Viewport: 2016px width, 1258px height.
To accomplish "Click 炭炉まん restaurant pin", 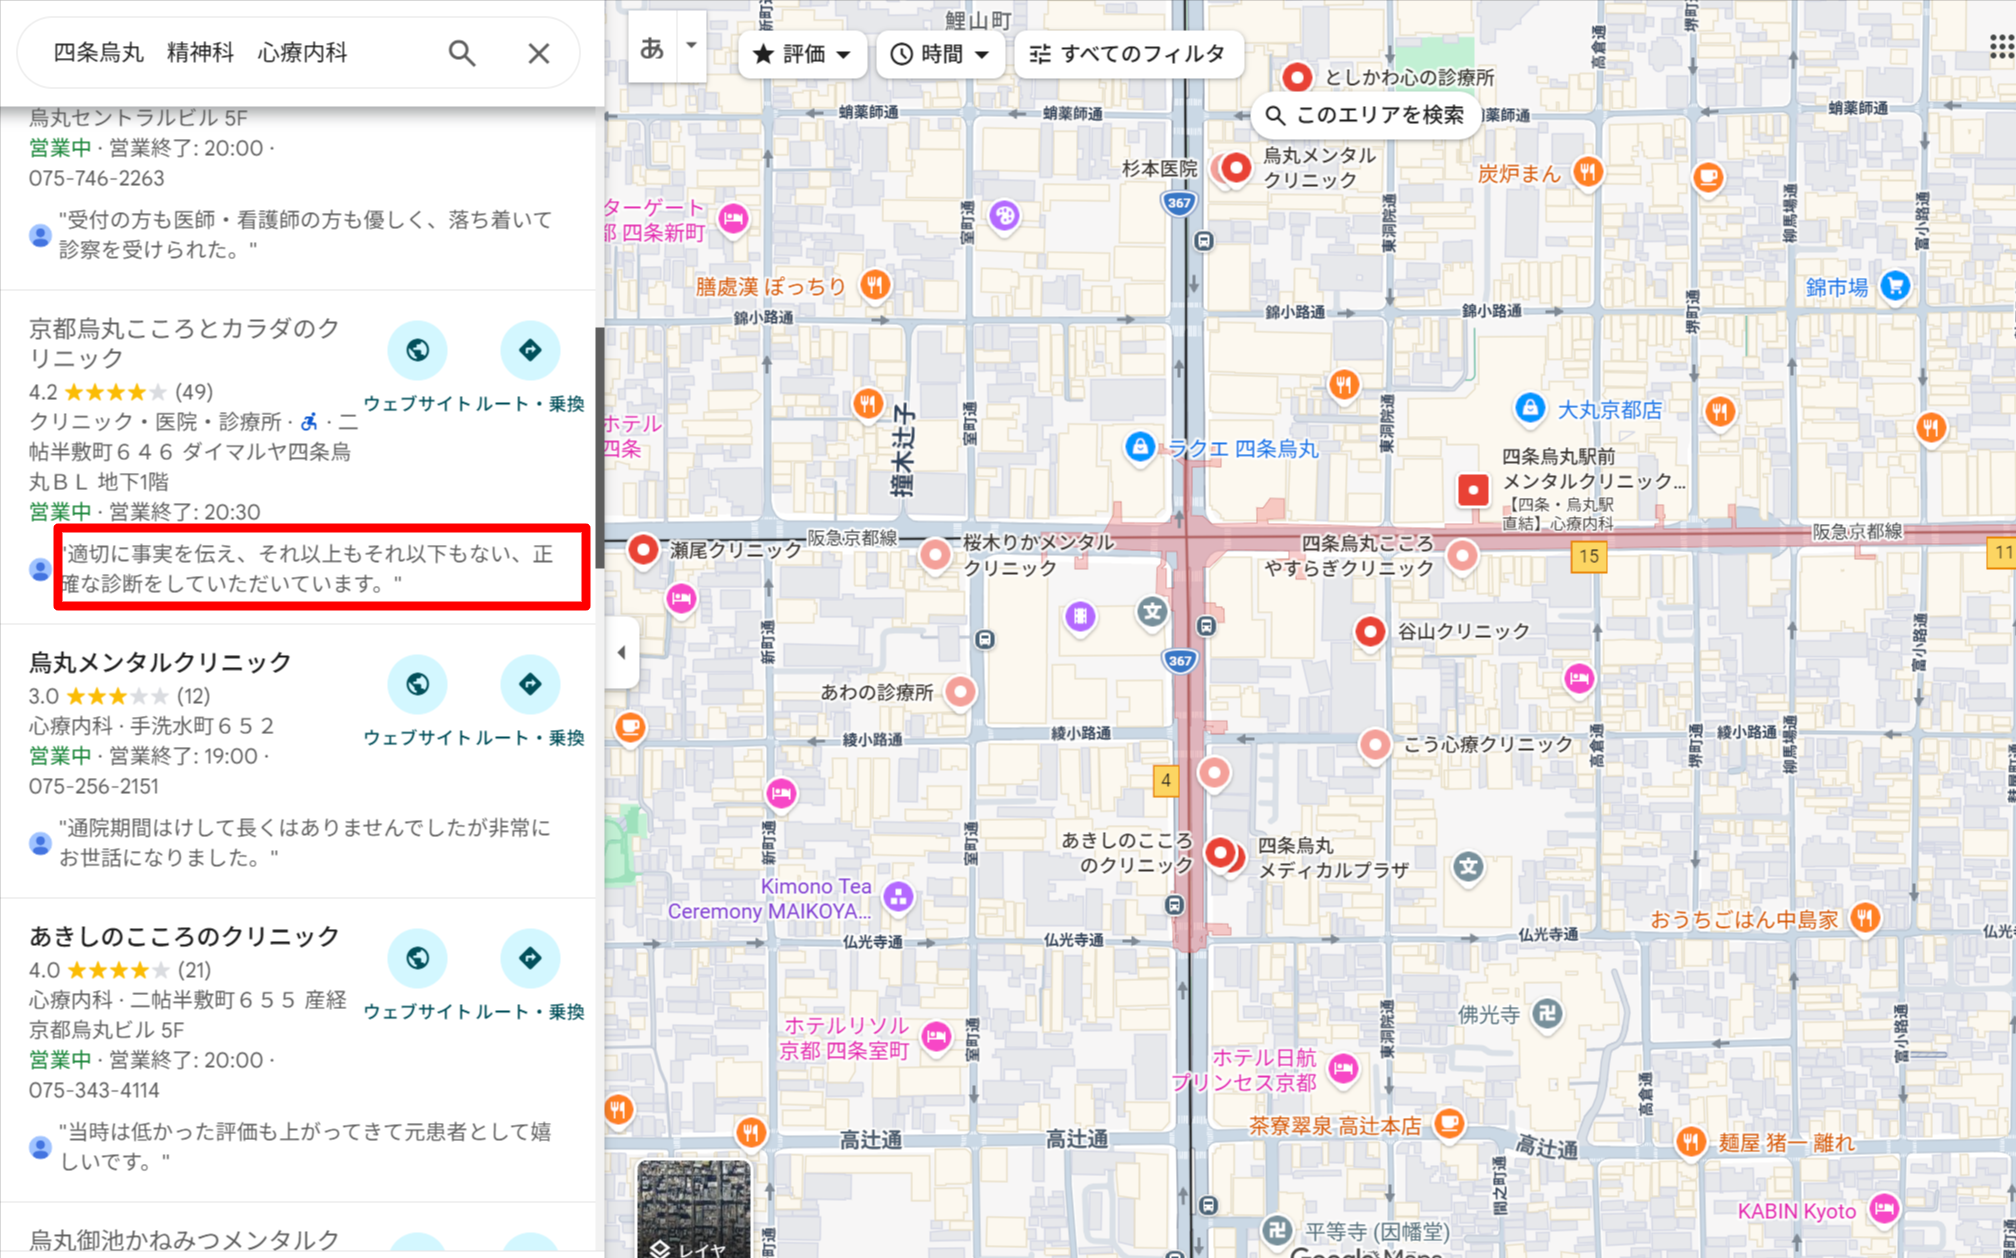I will point(1587,172).
